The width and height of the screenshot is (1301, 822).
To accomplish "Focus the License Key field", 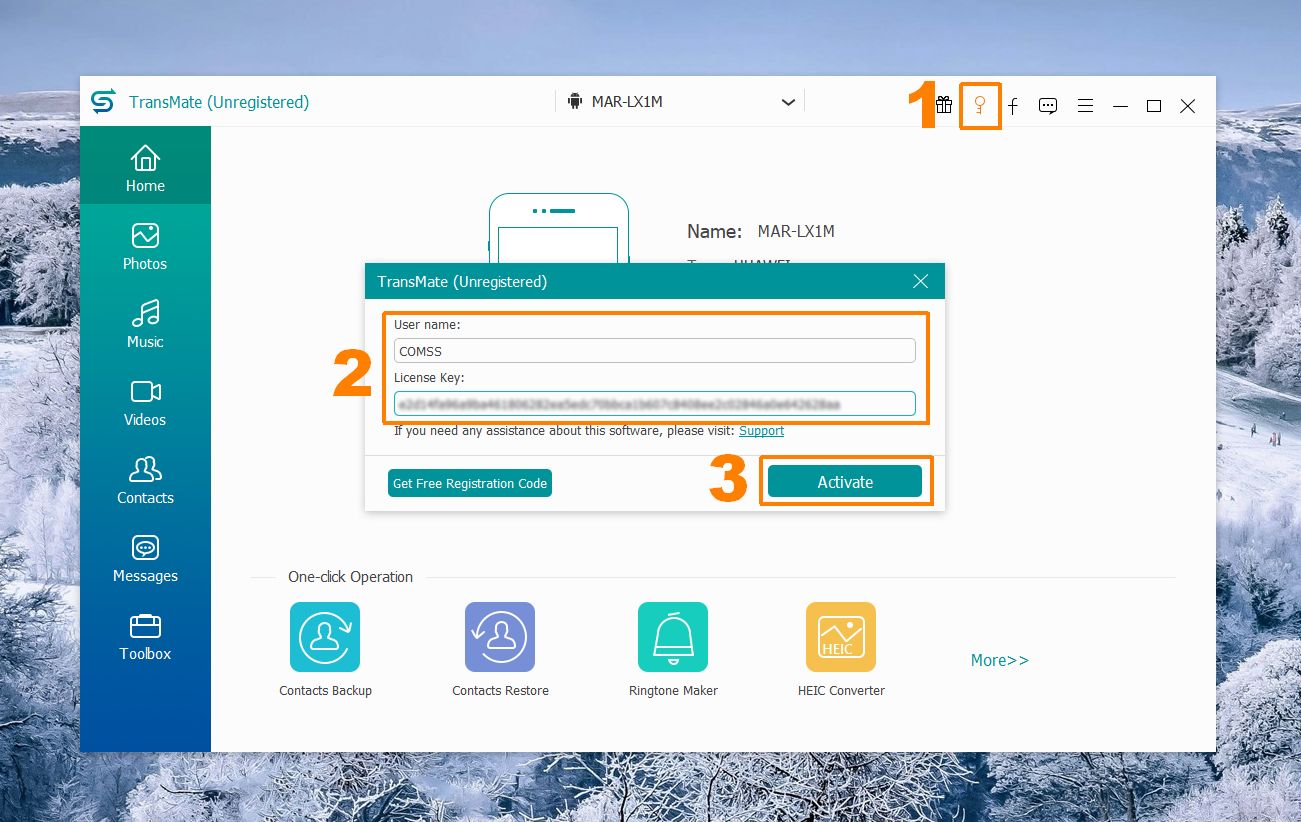I will click(x=655, y=403).
